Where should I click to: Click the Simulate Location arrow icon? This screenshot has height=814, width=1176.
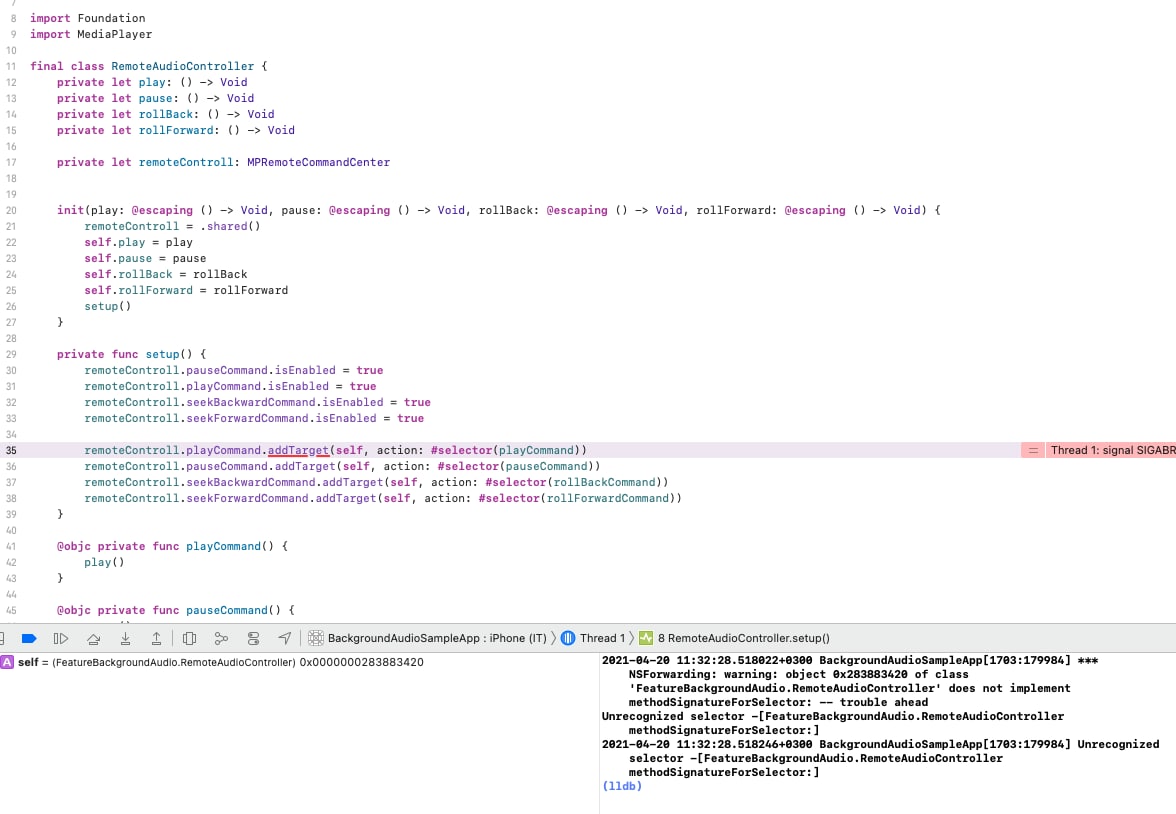pyautogui.click(x=285, y=638)
